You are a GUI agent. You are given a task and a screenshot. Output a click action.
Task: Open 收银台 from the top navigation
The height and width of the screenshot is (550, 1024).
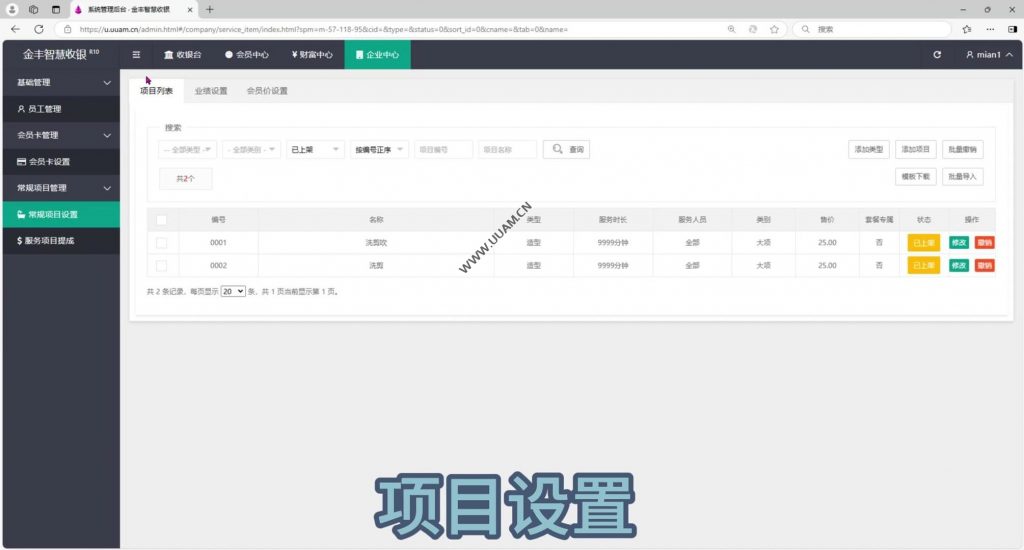point(182,55)
